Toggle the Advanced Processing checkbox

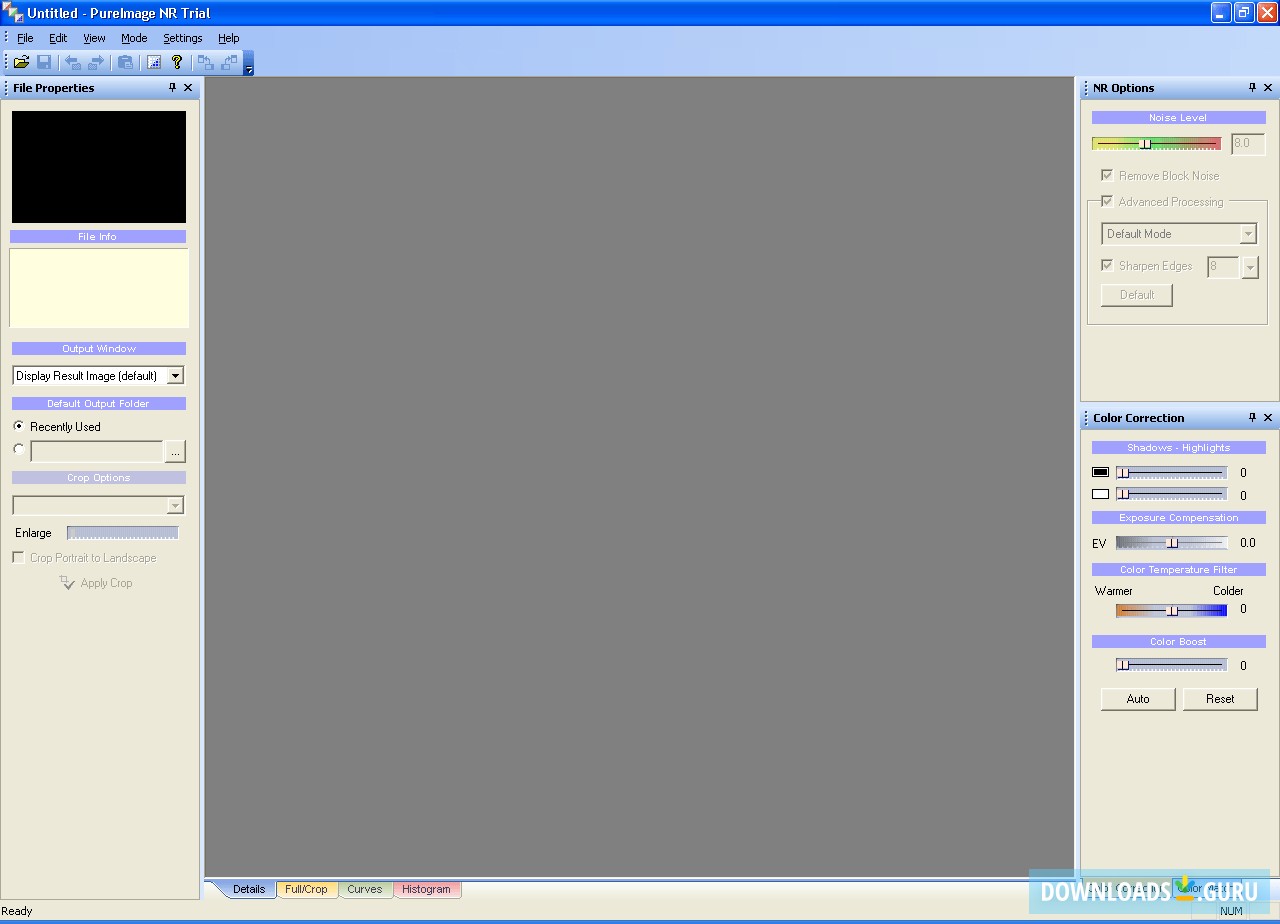[1107, 201]
